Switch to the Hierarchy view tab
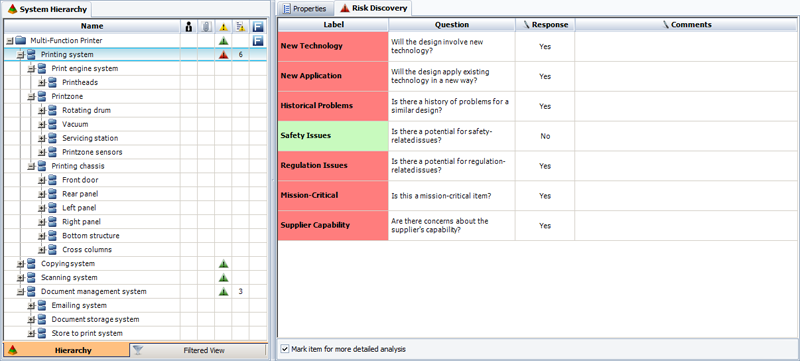 point(66,350)
